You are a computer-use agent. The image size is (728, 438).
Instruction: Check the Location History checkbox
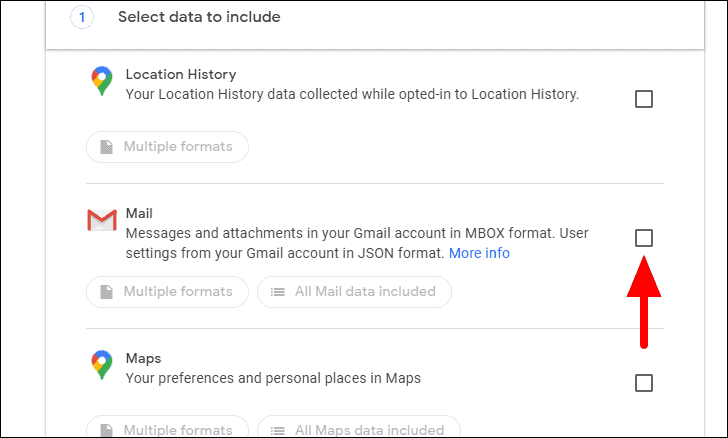pos(644,99)
